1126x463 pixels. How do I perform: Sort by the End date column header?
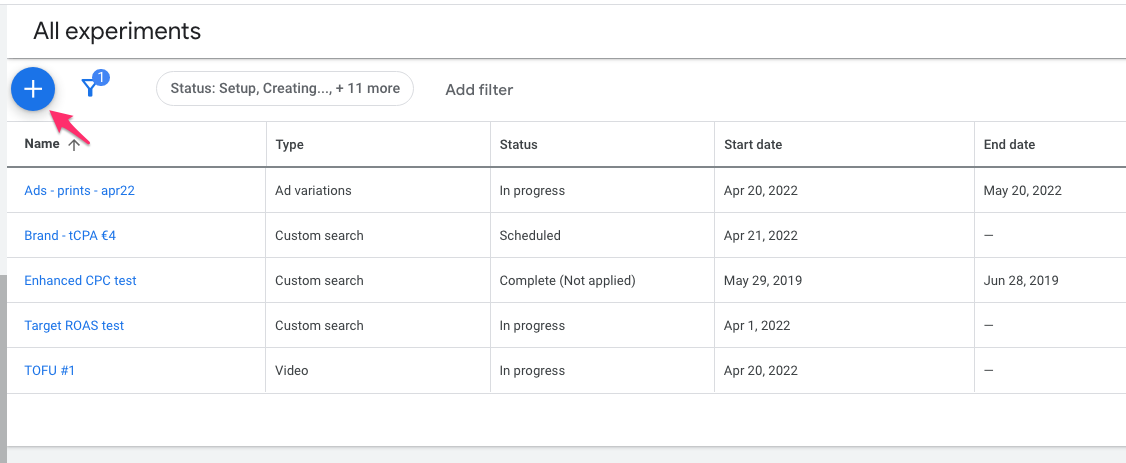coord(1009,144)
